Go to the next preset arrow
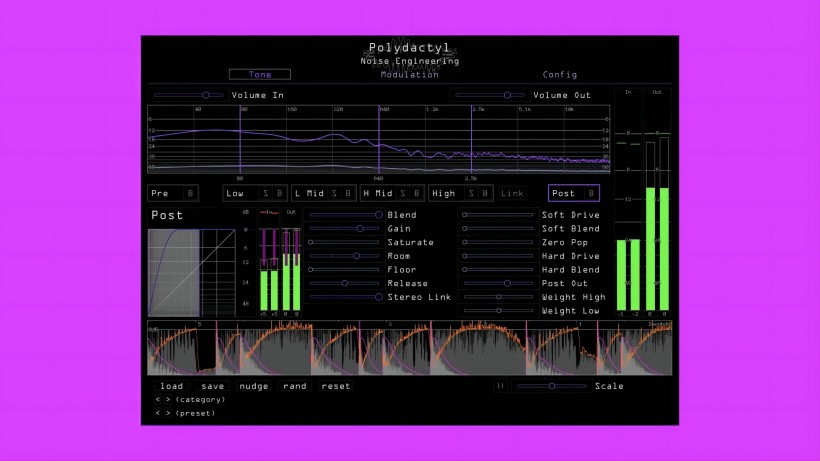 point(167,413)
